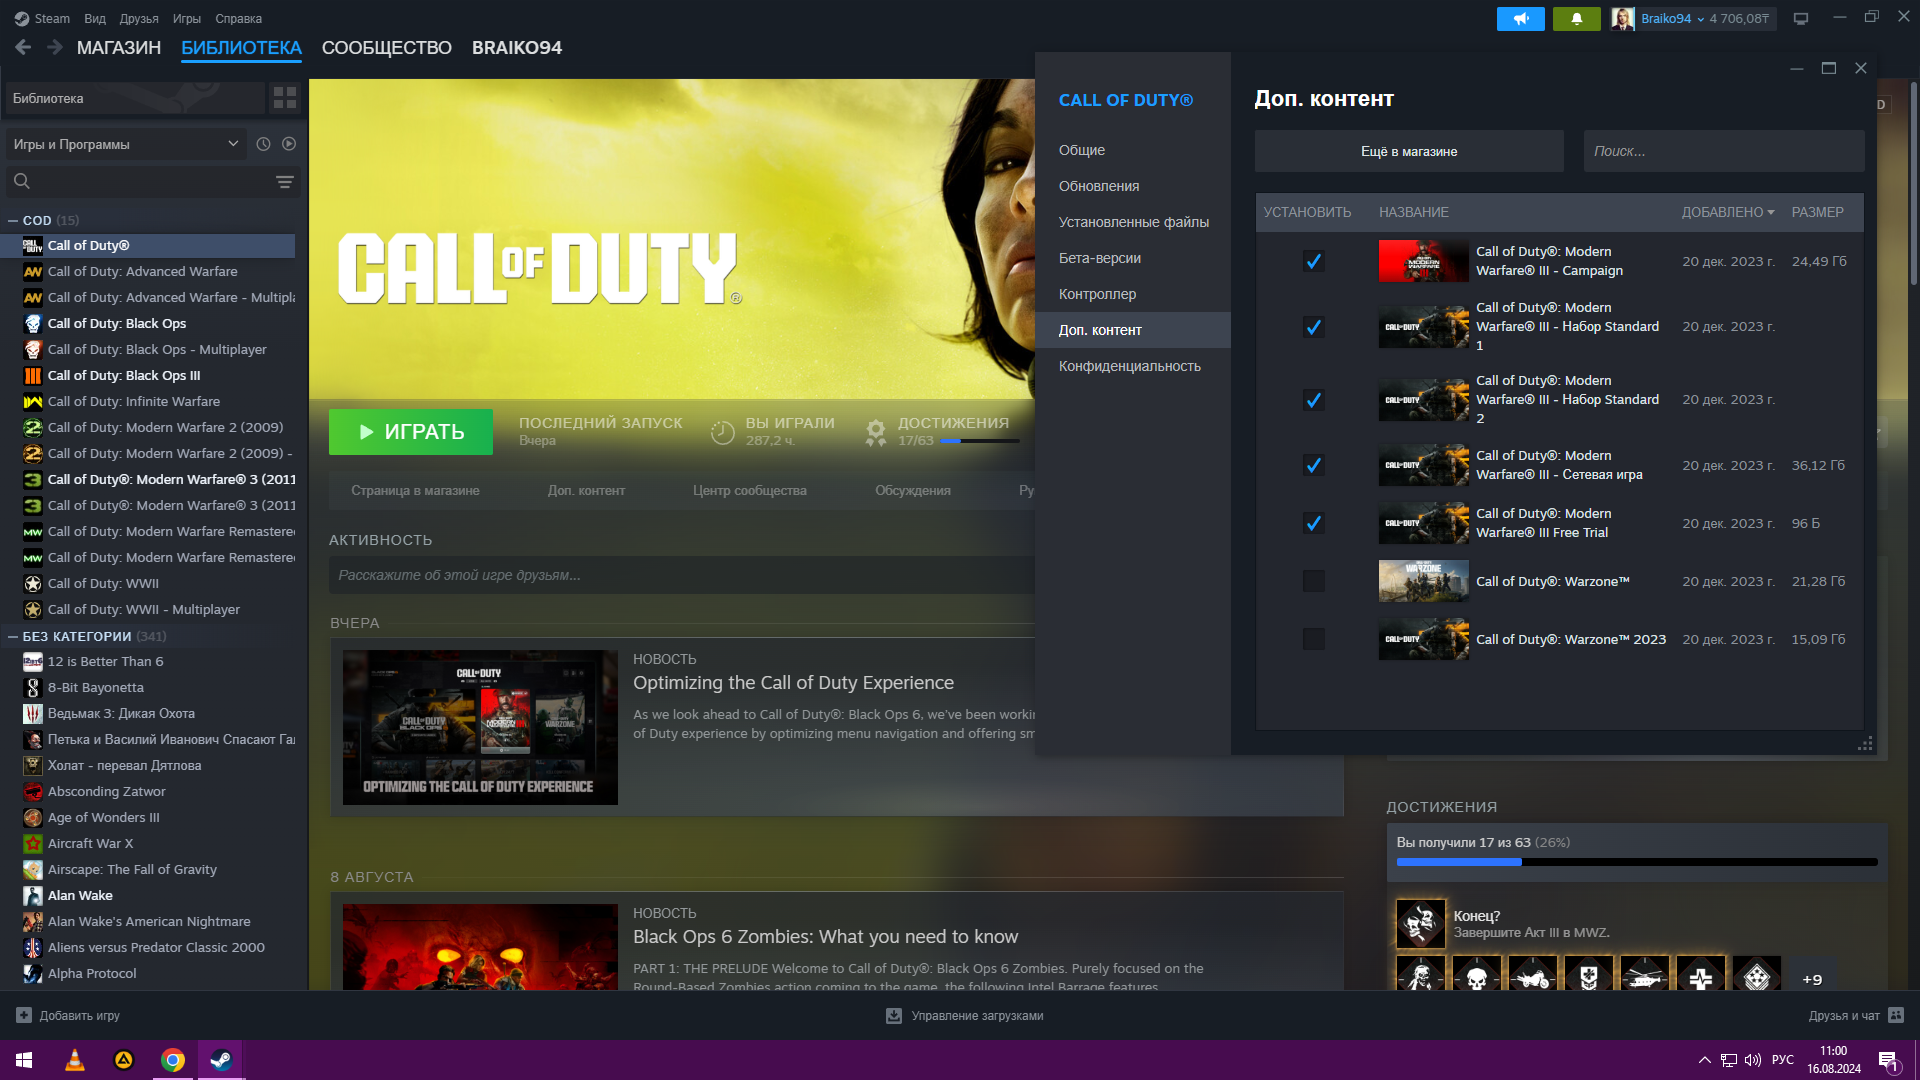
Task: Click the +9 more achievements badge
Action: point(1812,979)
